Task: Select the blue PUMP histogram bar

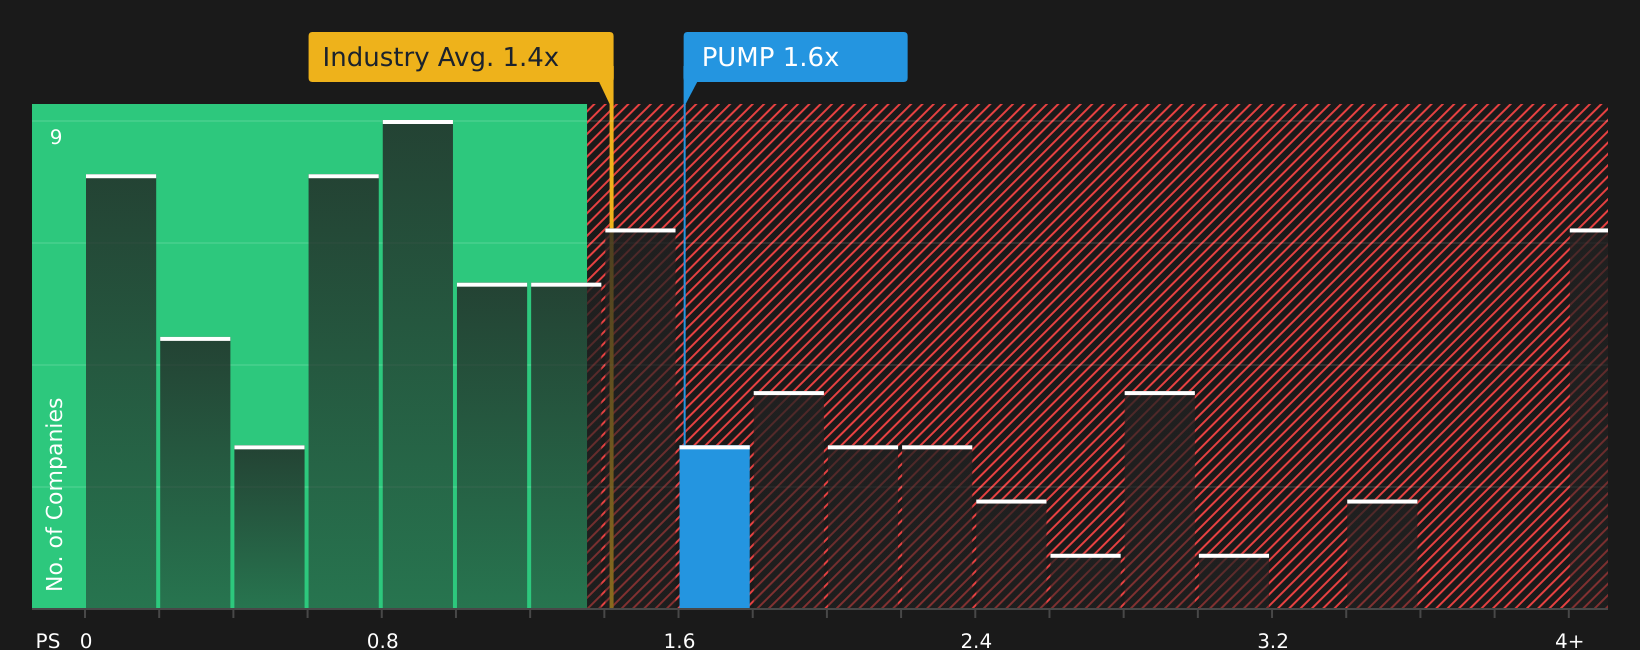Action: pyautogui.click(x=715, y=527)
